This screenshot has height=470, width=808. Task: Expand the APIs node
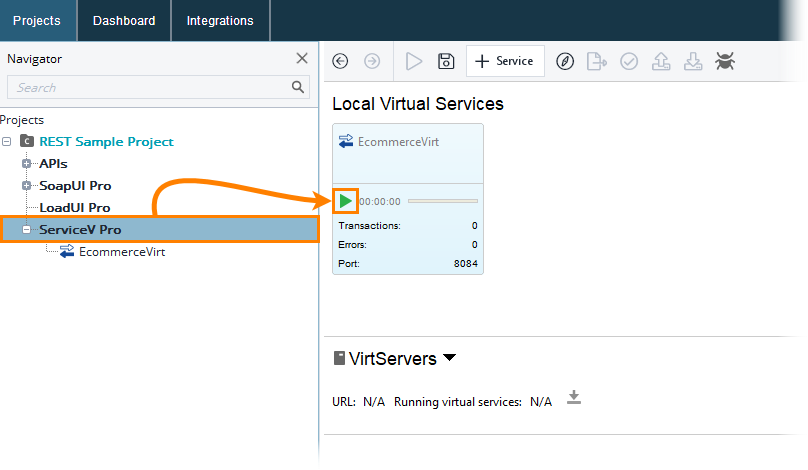[x=26, y=163]
